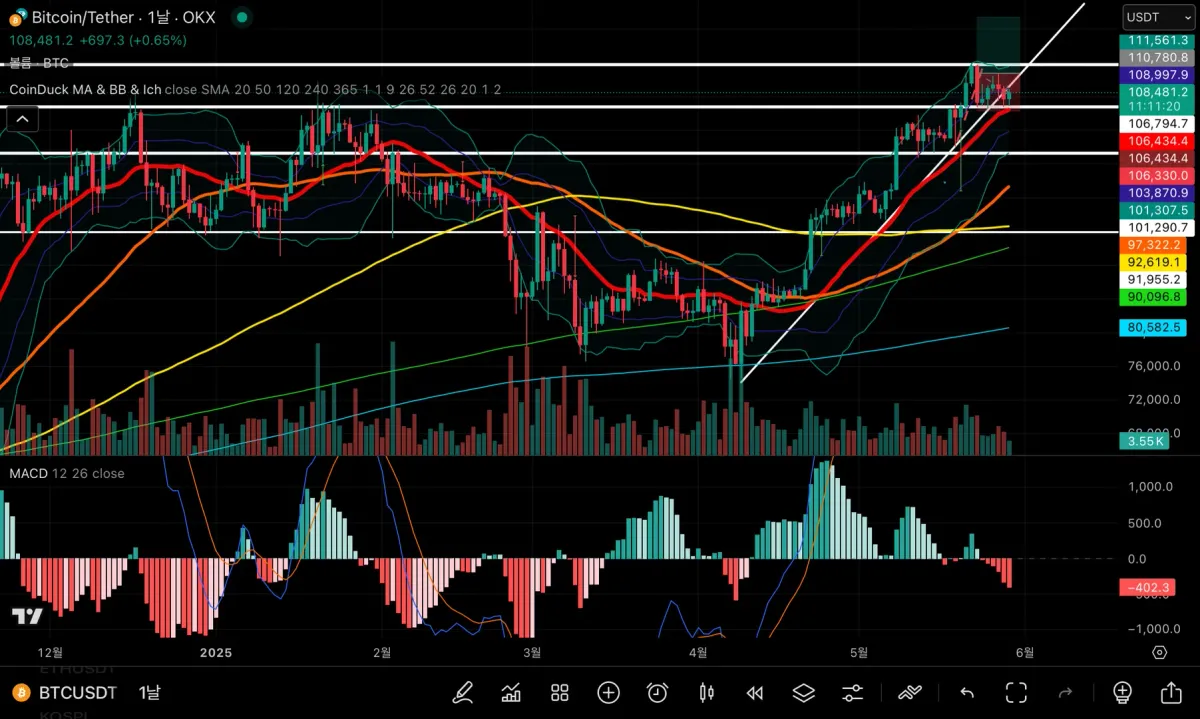Open the BTCUSDT symbol search
Viewport: 1200px width, 719px height.
pyautogui.click(x=77, y=692)
